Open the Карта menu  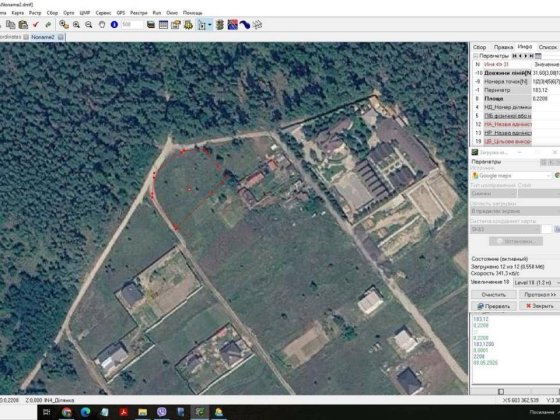point(18,13)
